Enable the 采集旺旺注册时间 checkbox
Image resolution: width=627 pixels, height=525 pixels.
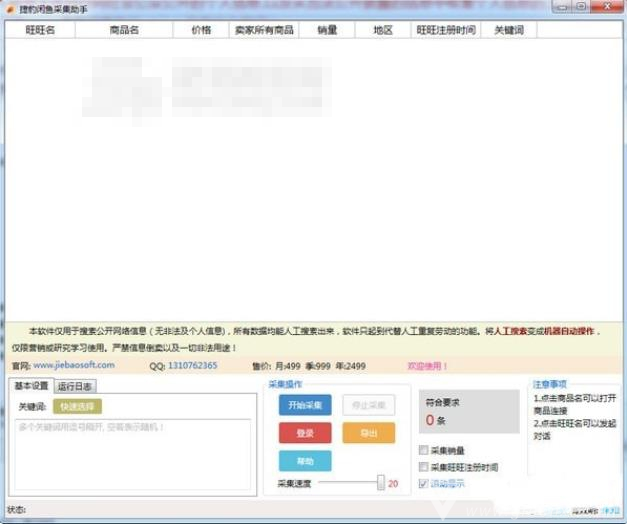point(423,467)
